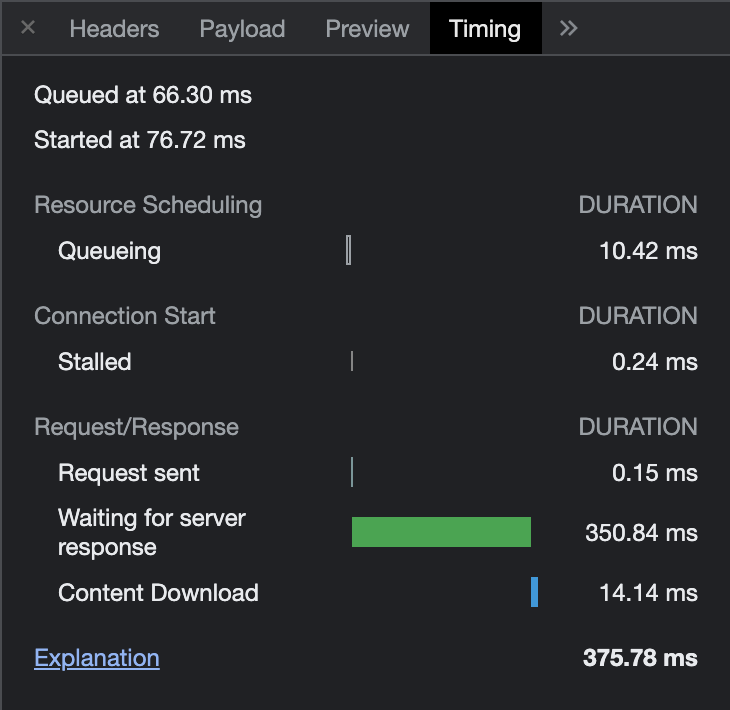
Task: Open the Payload tab
Action: [x=242, y=29]
